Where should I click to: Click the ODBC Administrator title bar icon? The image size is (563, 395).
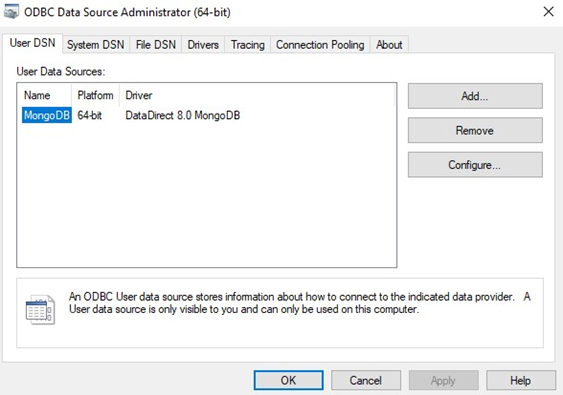coord(10,12)
